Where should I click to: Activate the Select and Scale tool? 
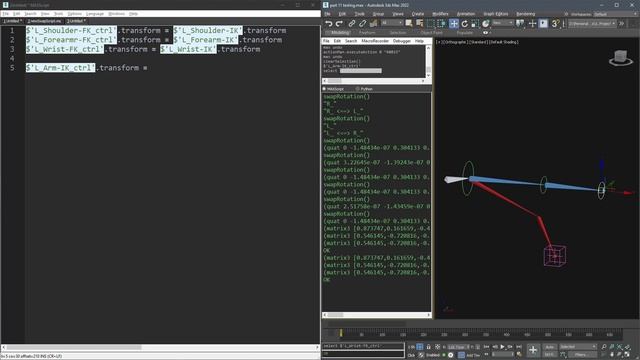tap(475, 24)
